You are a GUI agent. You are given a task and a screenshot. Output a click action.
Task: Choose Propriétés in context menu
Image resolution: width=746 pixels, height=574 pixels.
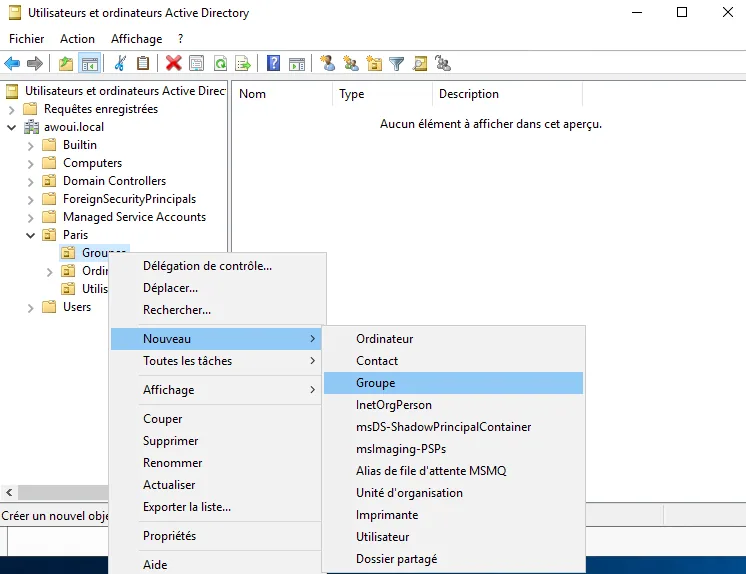tap(217, 536)
